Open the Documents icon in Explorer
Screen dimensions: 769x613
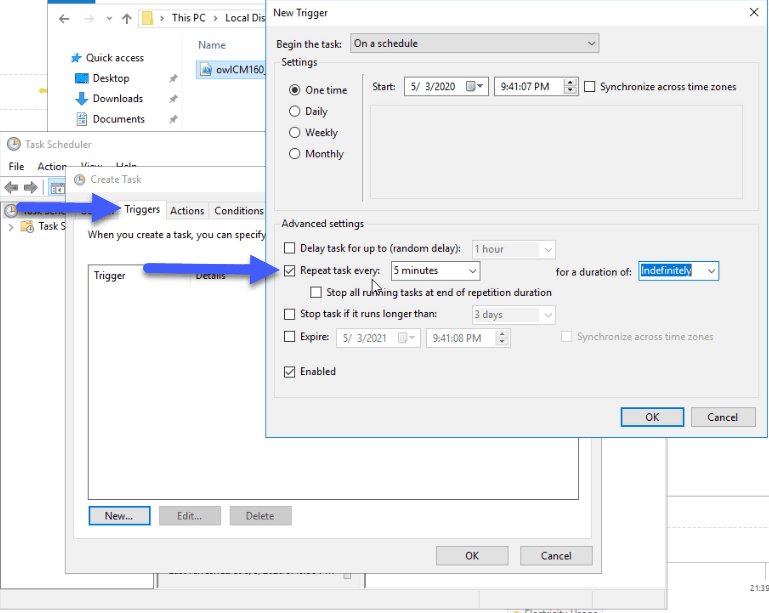point(82,119)
